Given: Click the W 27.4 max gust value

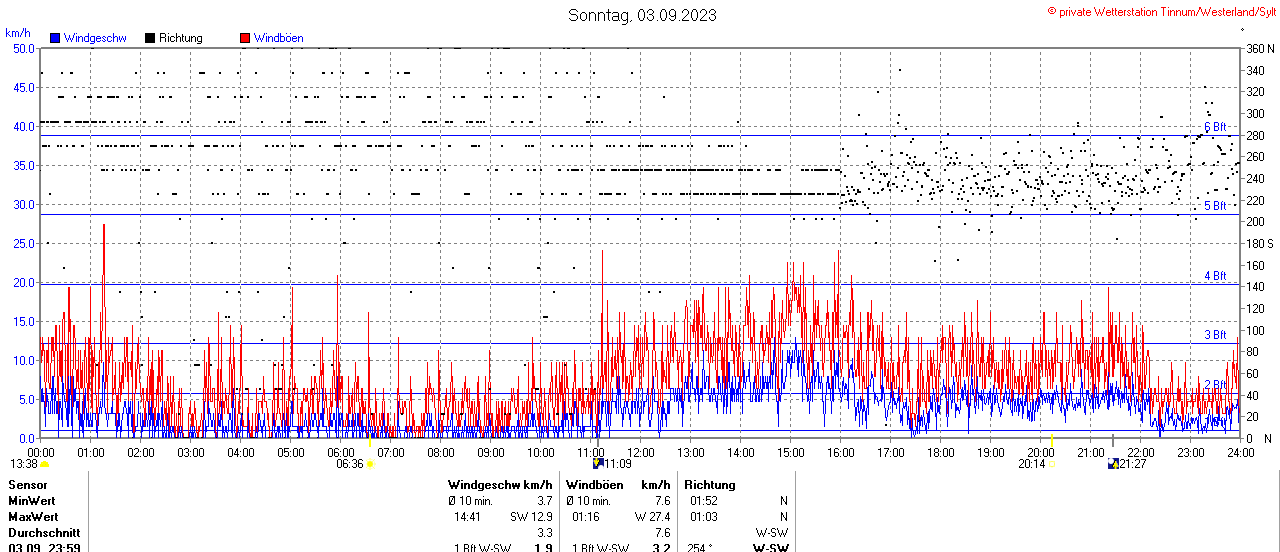Looking at the screenshot, I should (652, 517).
